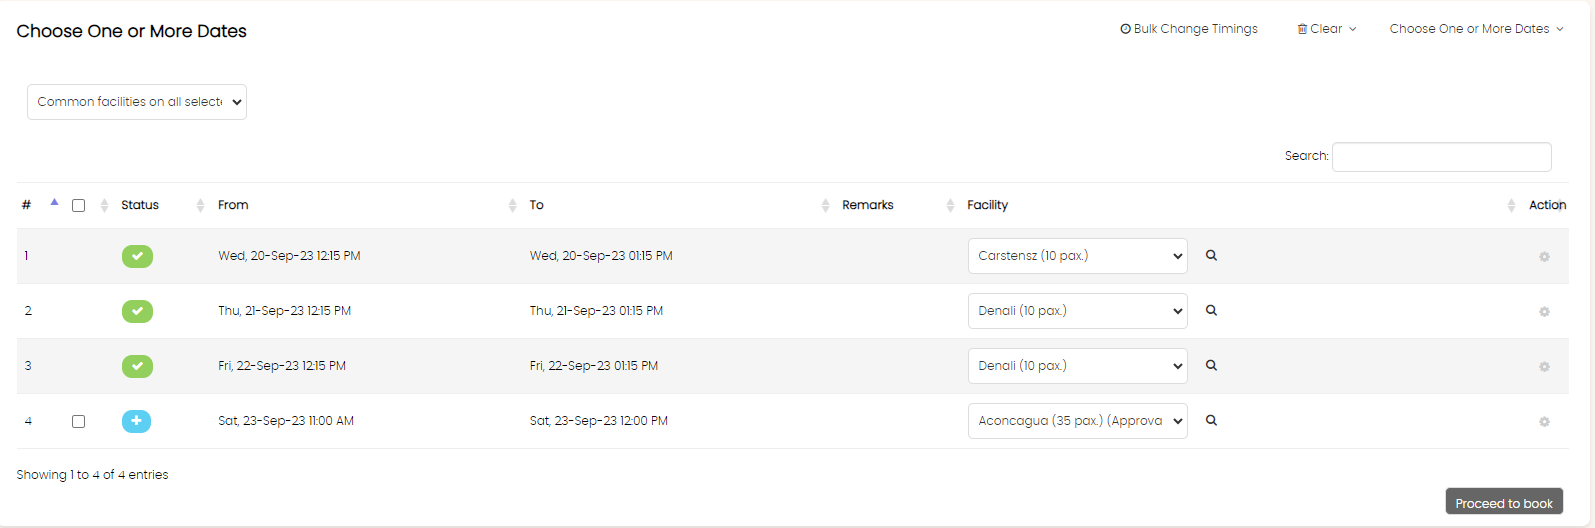1595x528 pixels.
Task: Open the Common facilities filter dropdown
Action: click(x=137, y=102)
